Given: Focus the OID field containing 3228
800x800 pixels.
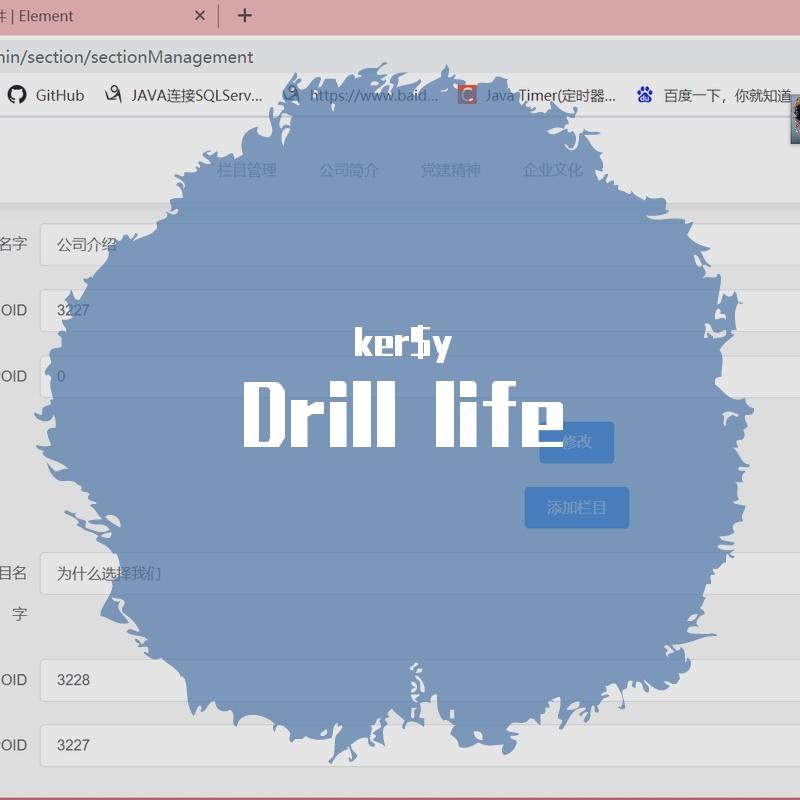Looking at the screenshot, I should [420, 680].
